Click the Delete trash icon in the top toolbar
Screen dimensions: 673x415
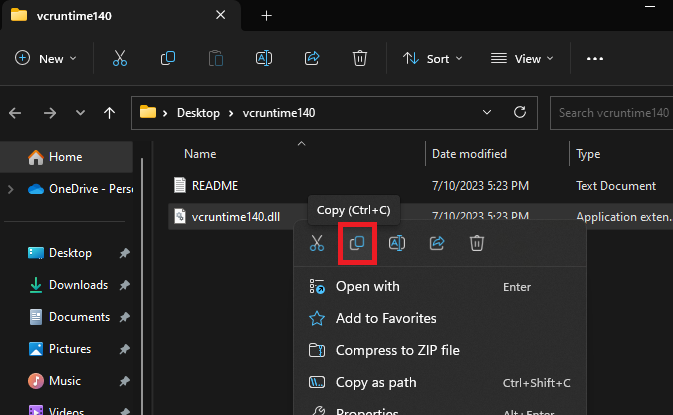click(360, 59)
